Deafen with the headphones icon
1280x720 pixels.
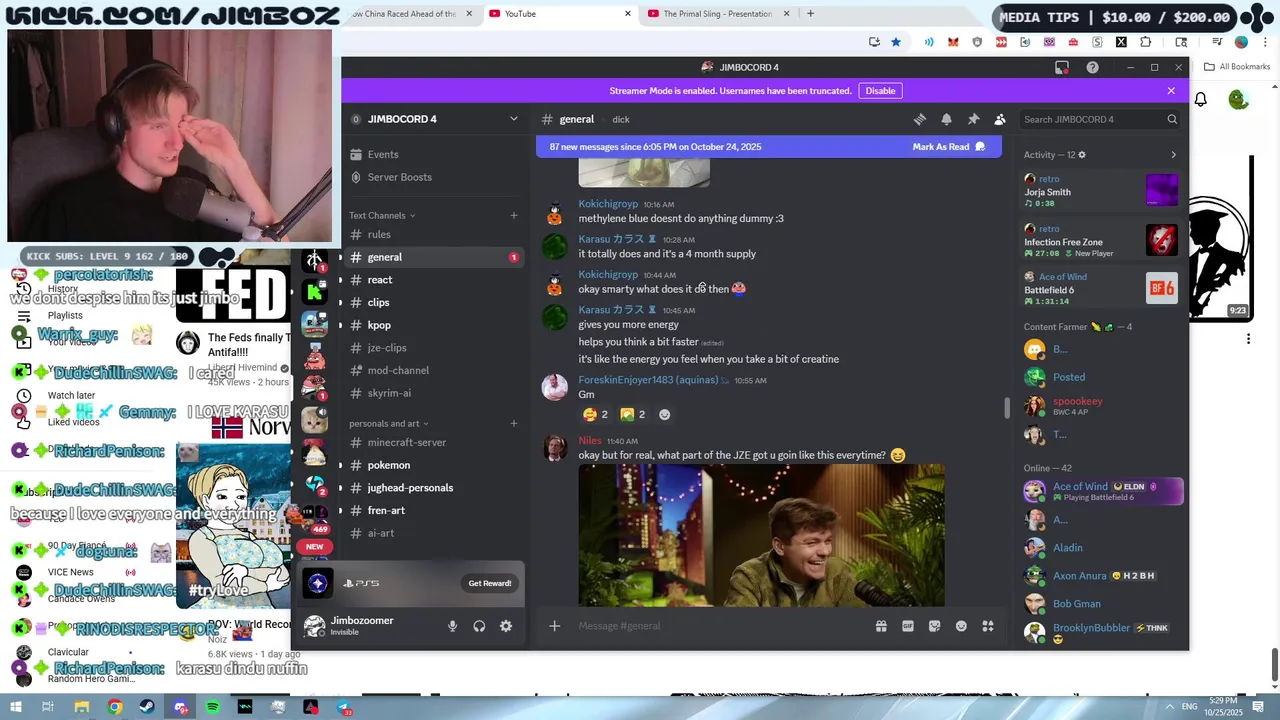pyautogui.click(x=479, y=626)
